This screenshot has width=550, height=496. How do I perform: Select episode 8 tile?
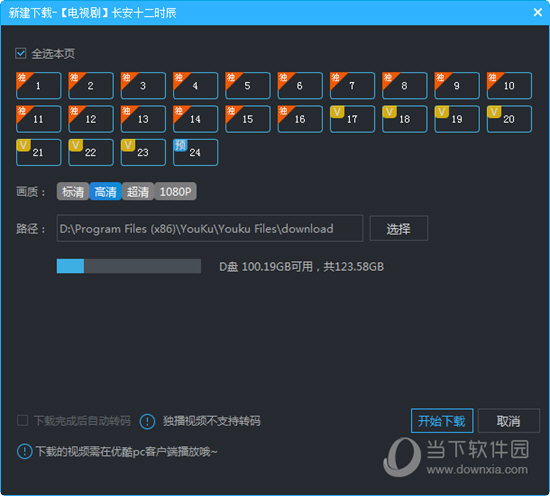(x=404, y=86)
